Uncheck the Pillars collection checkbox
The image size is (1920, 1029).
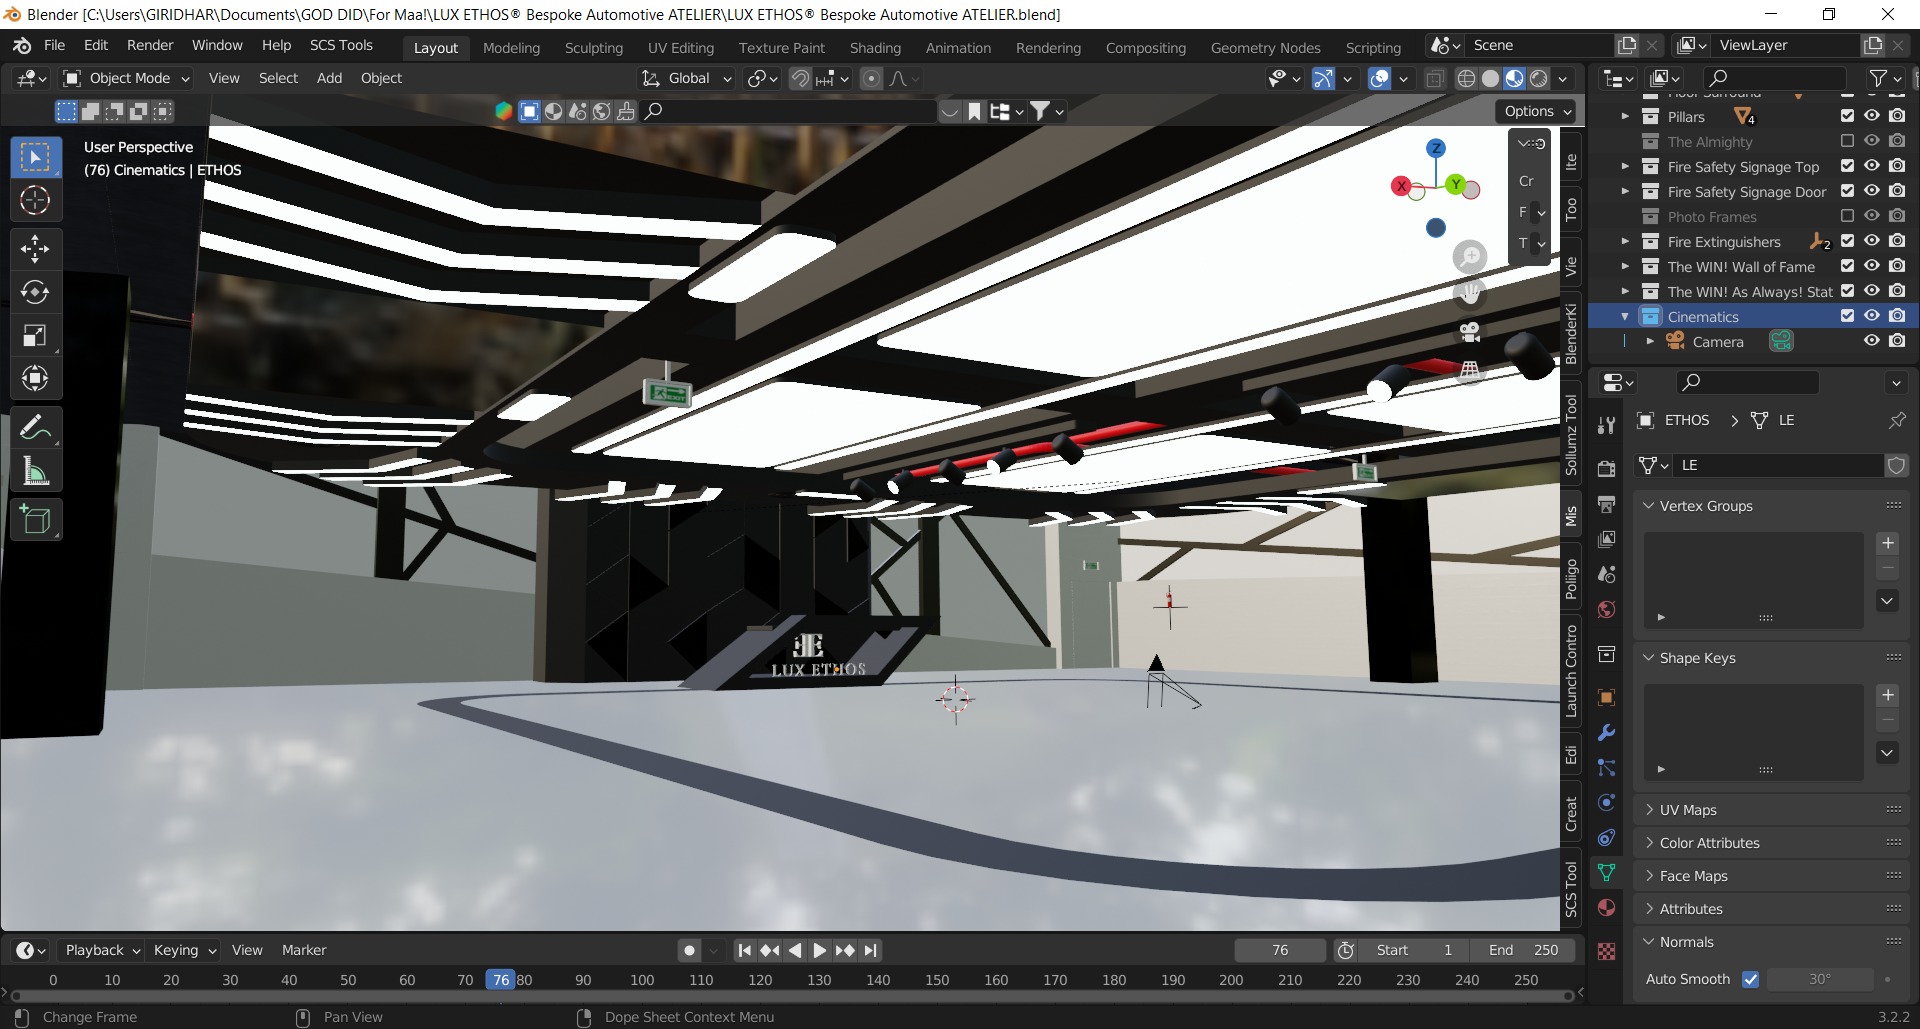[1847, 116]
